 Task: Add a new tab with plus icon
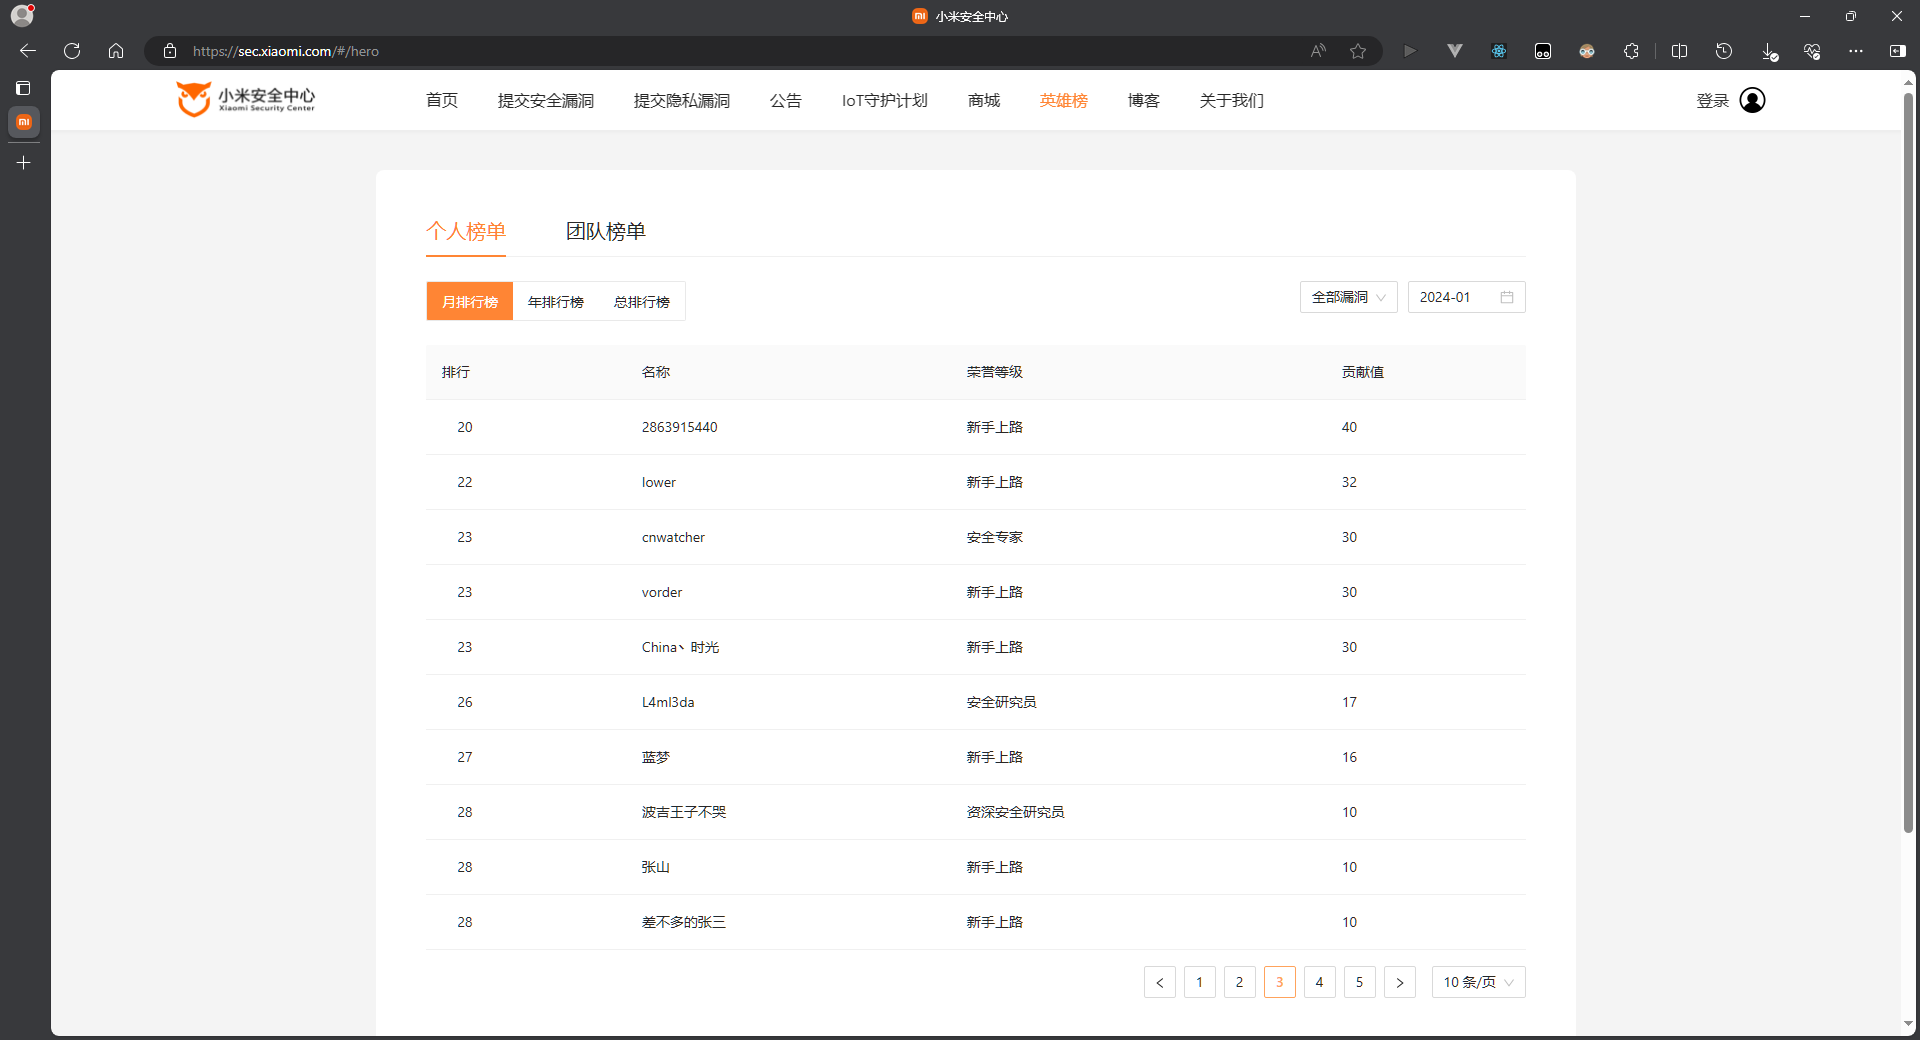tap(24, 163)
